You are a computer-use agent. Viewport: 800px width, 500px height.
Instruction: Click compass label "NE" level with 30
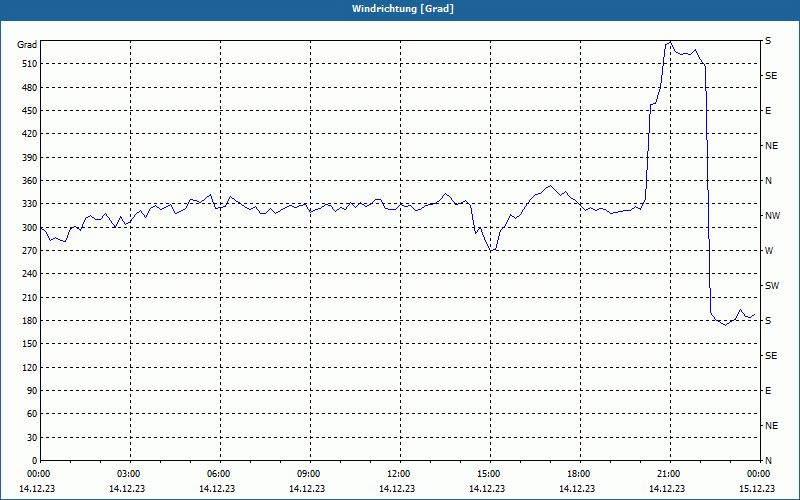coord(772,426)
